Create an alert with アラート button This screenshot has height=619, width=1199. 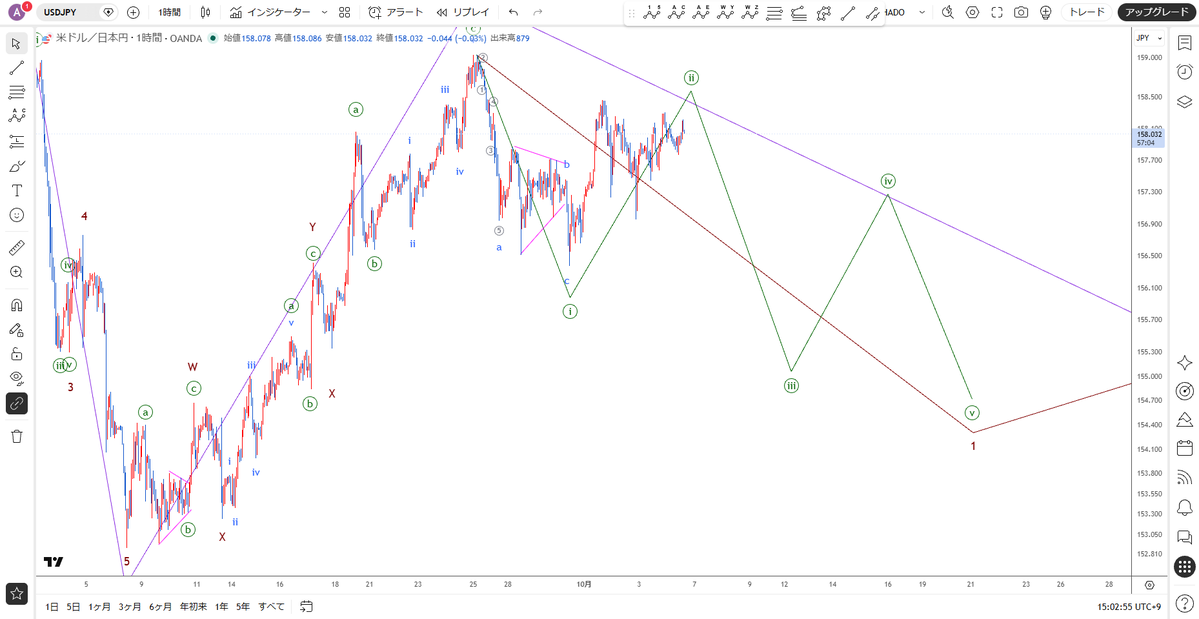[395, 12]
